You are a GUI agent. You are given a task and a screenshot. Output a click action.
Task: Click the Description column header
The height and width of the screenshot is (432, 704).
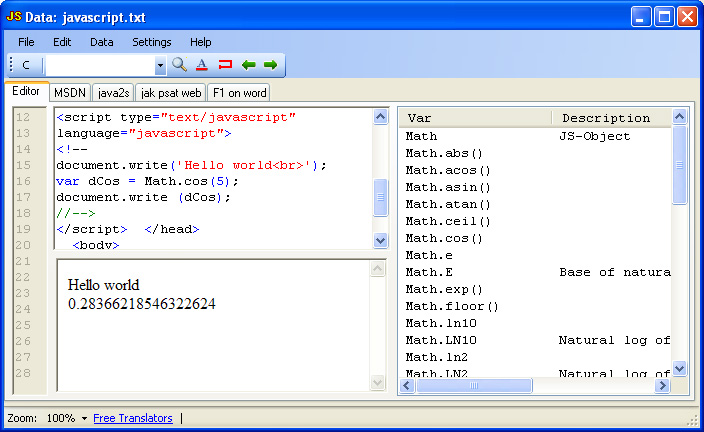[606, 118]
